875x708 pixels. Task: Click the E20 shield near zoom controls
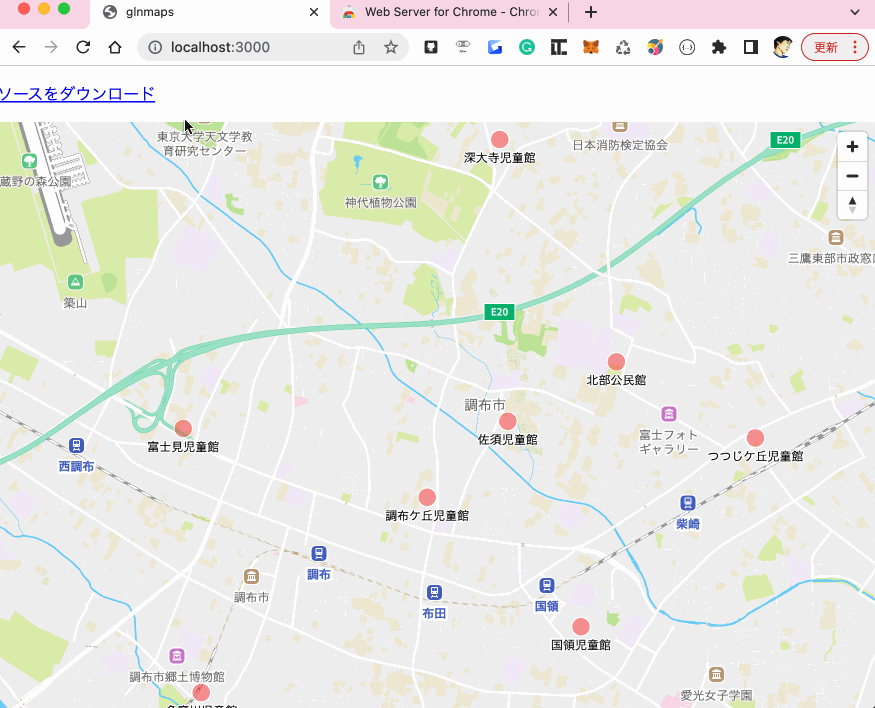(x=785, y=140)
